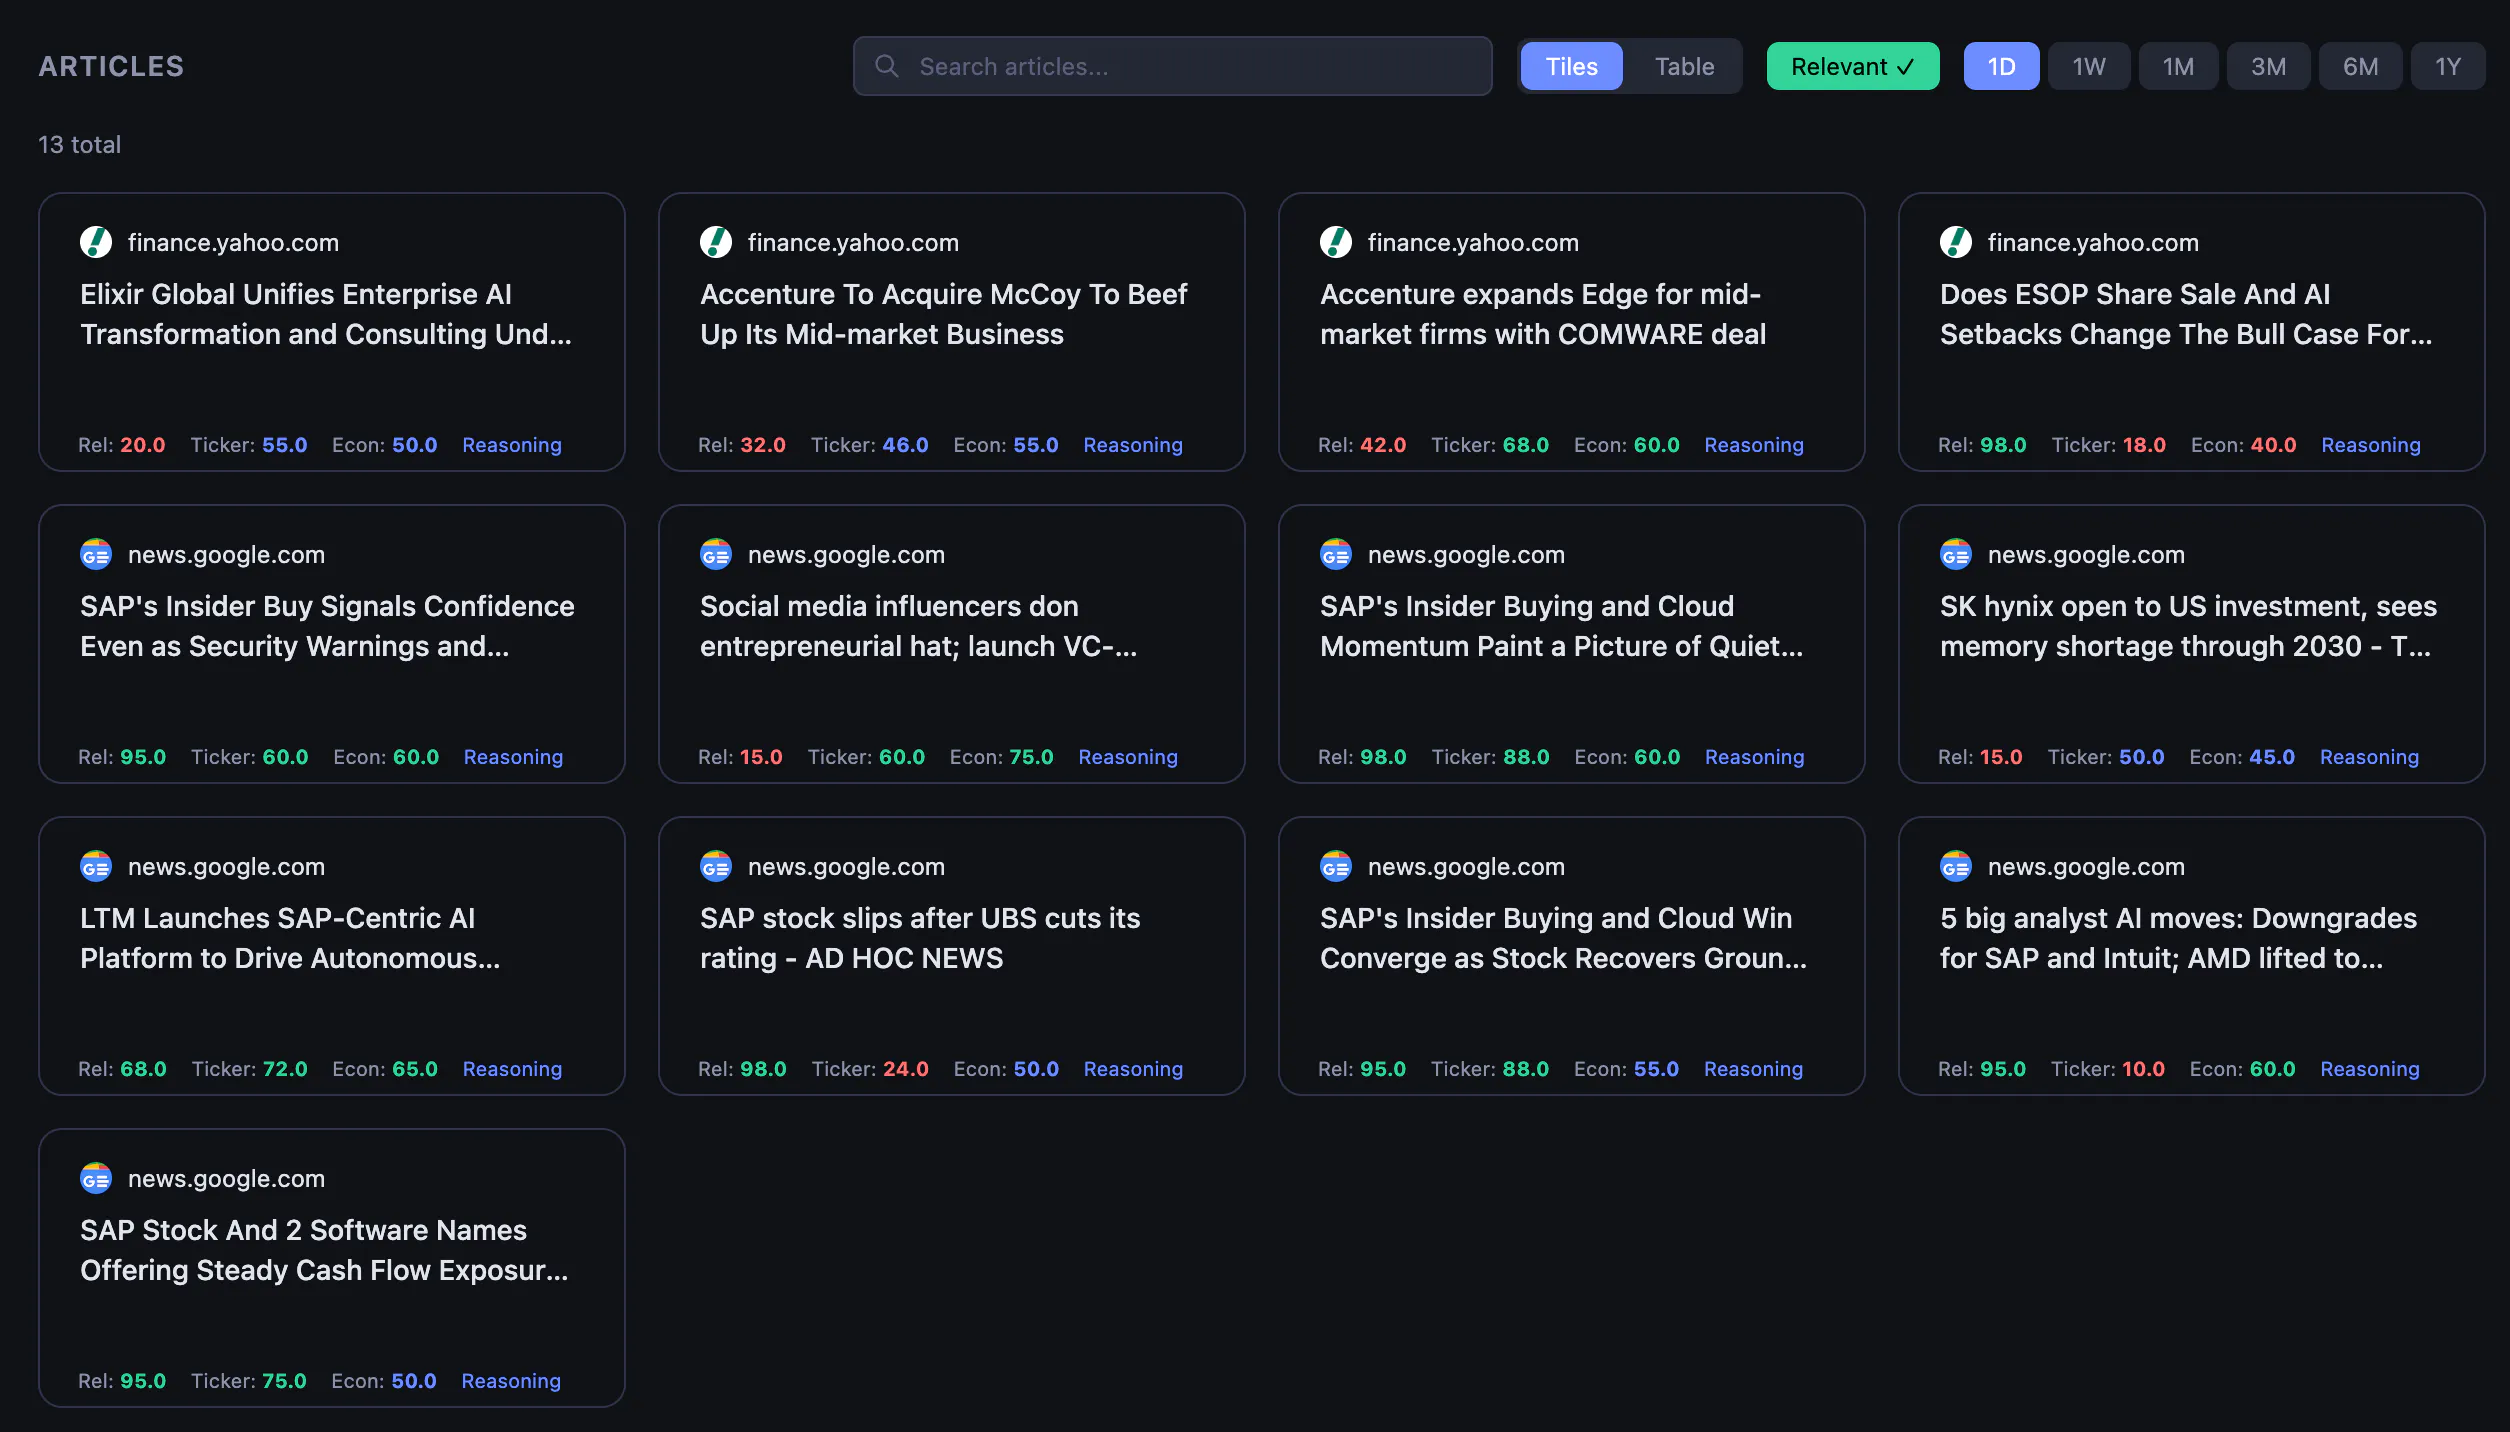Open Reasoning for LTM Launches article
Screen dimensions: 2510x1432
coord(512,1069)
